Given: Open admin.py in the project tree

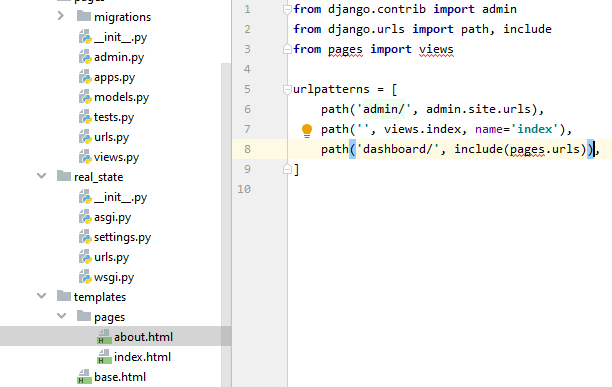Looking at the screenshot, I should click(x=119, y=57).
